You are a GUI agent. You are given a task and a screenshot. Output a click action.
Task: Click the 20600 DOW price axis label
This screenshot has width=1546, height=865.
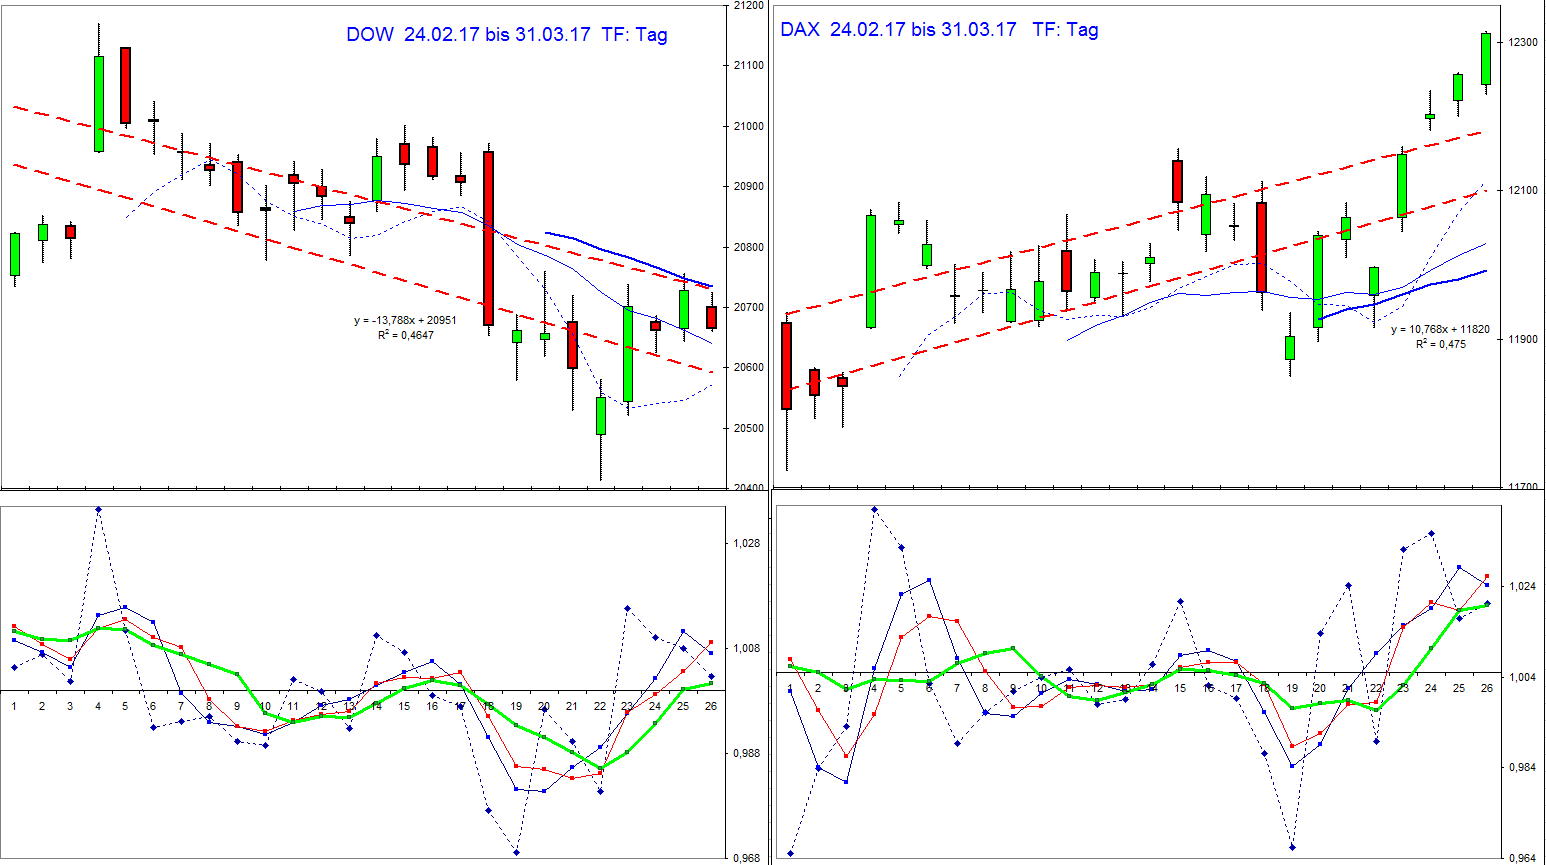748,368
